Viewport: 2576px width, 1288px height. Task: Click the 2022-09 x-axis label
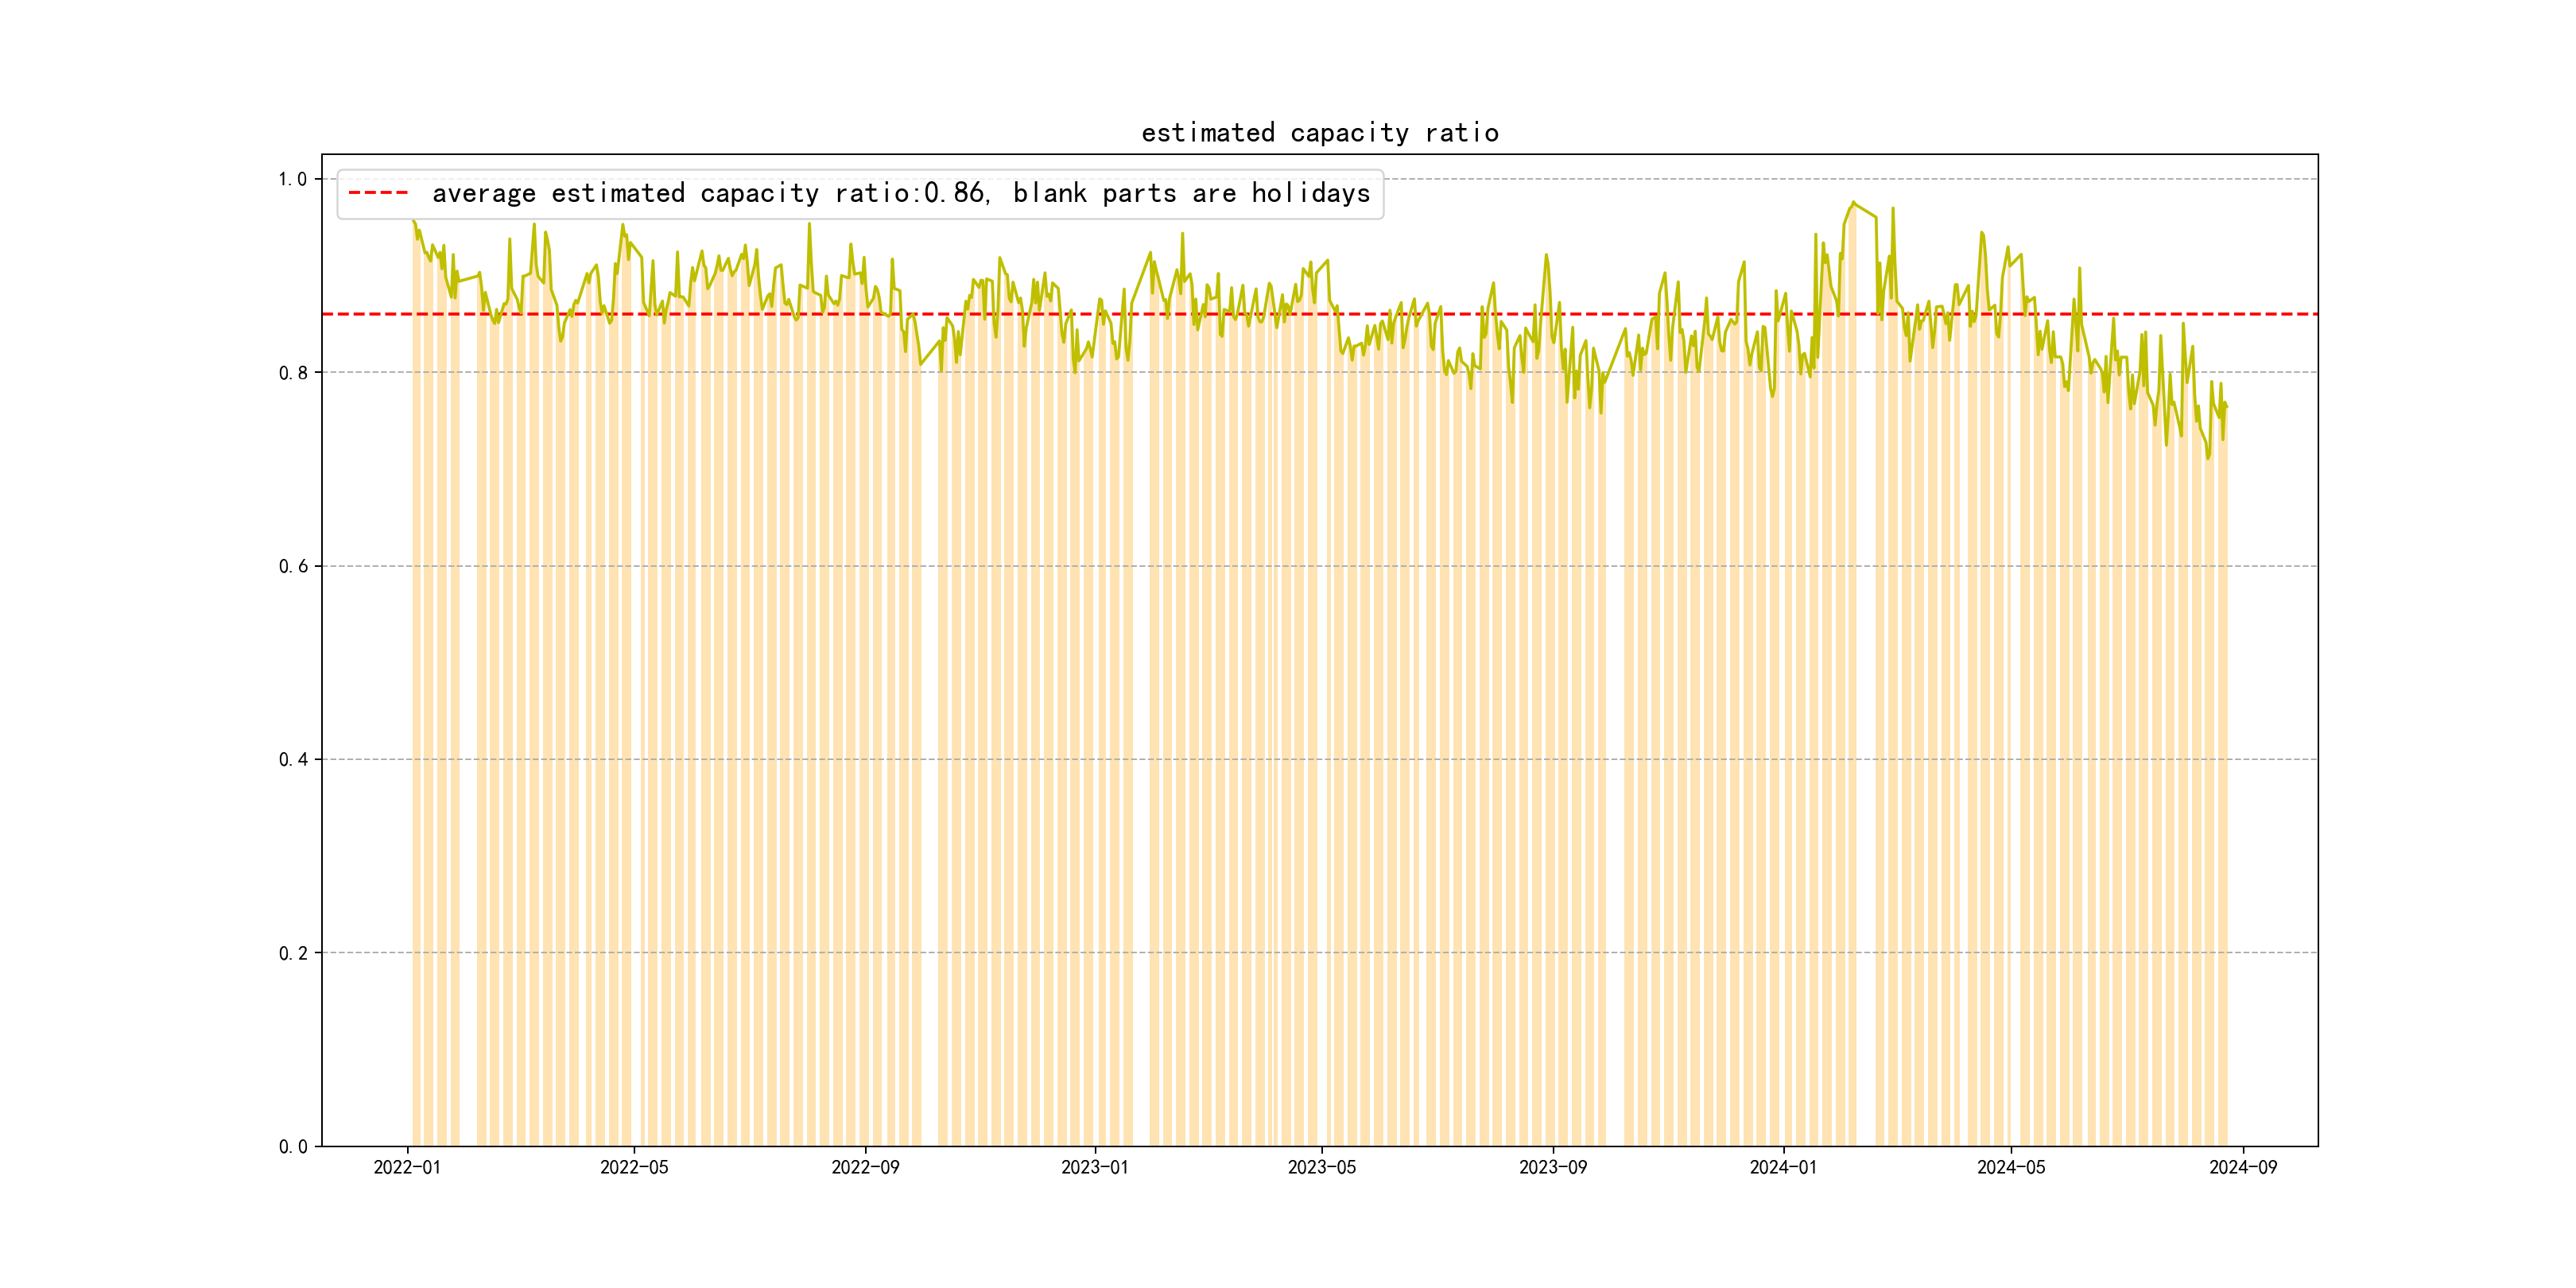[865, 1167]
